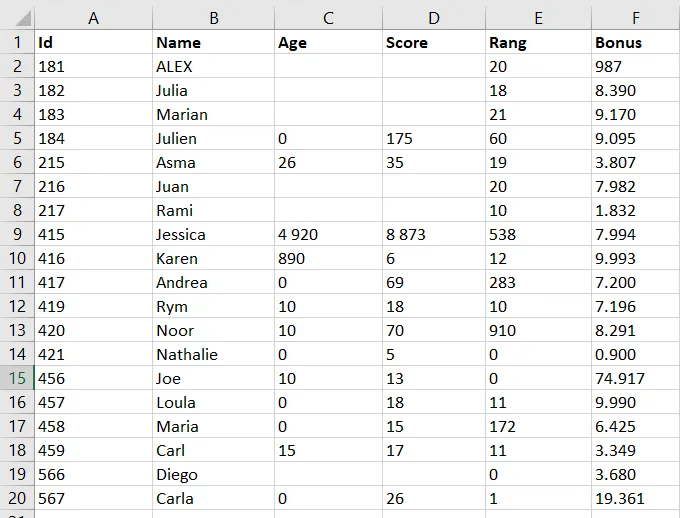Select the cell containing Nathalie
680x518 pixels.
213,354
